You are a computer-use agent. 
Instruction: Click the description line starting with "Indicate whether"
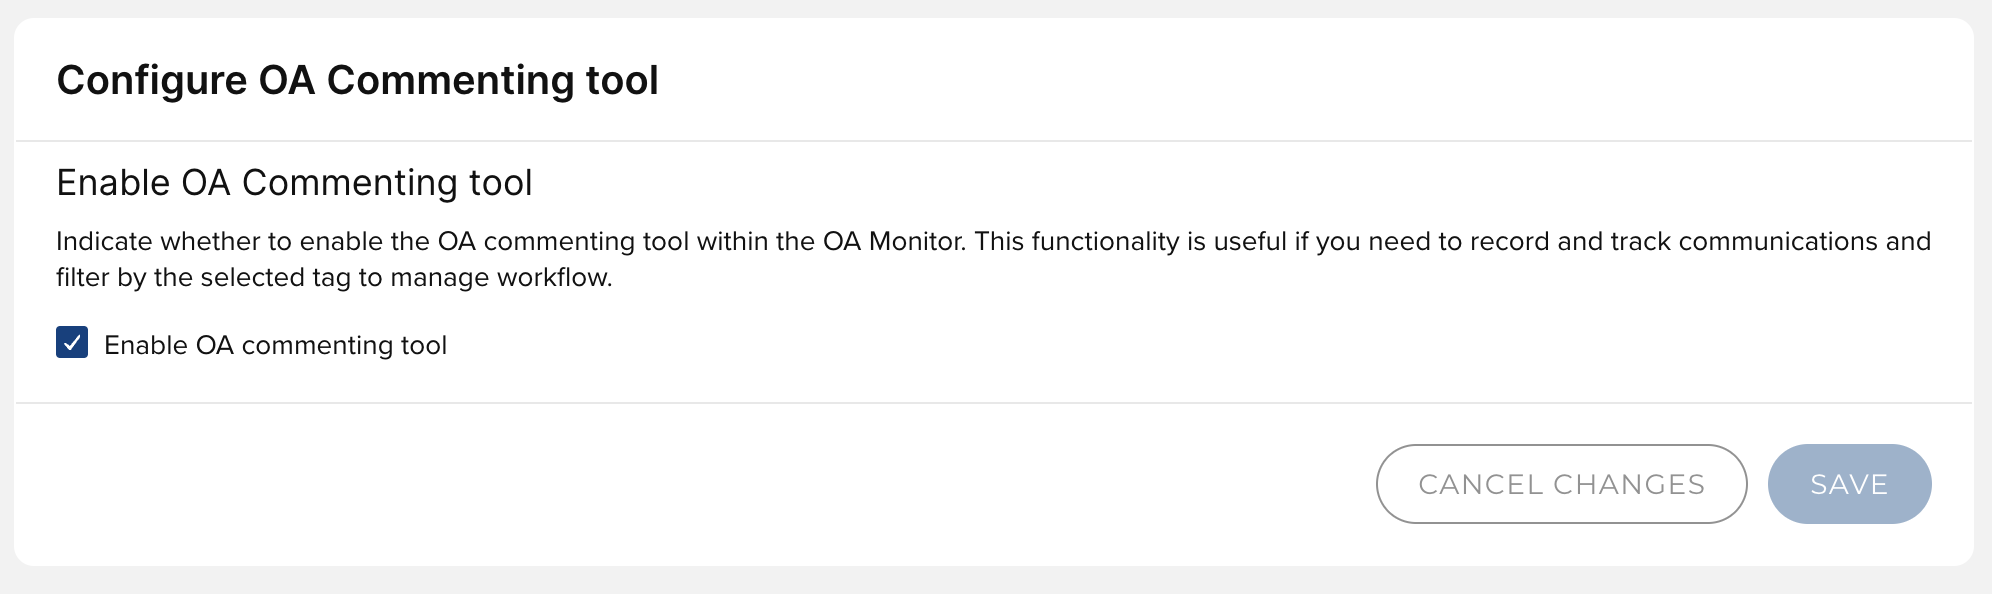tap(500, 242)
